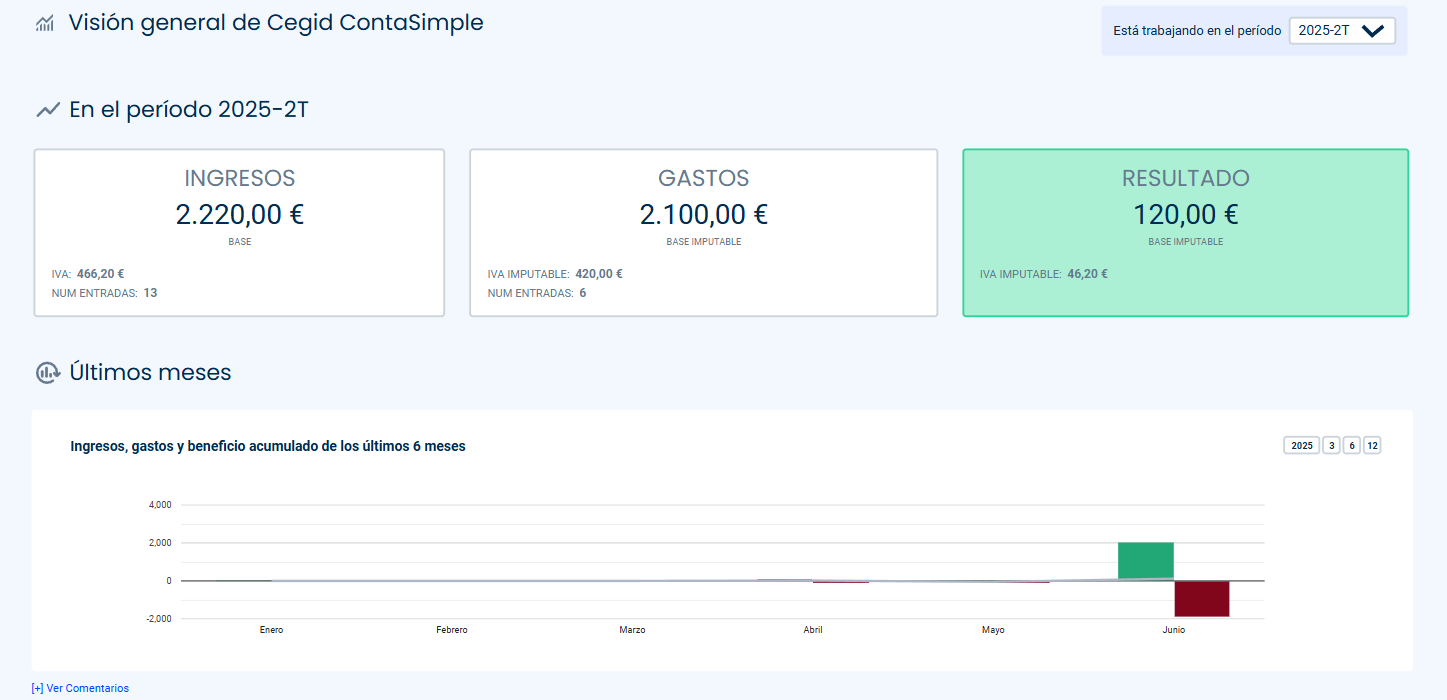The image size is (1447, 700).
Task: Click the 120,00 € result amount
Action: (x=1186, y=215)
